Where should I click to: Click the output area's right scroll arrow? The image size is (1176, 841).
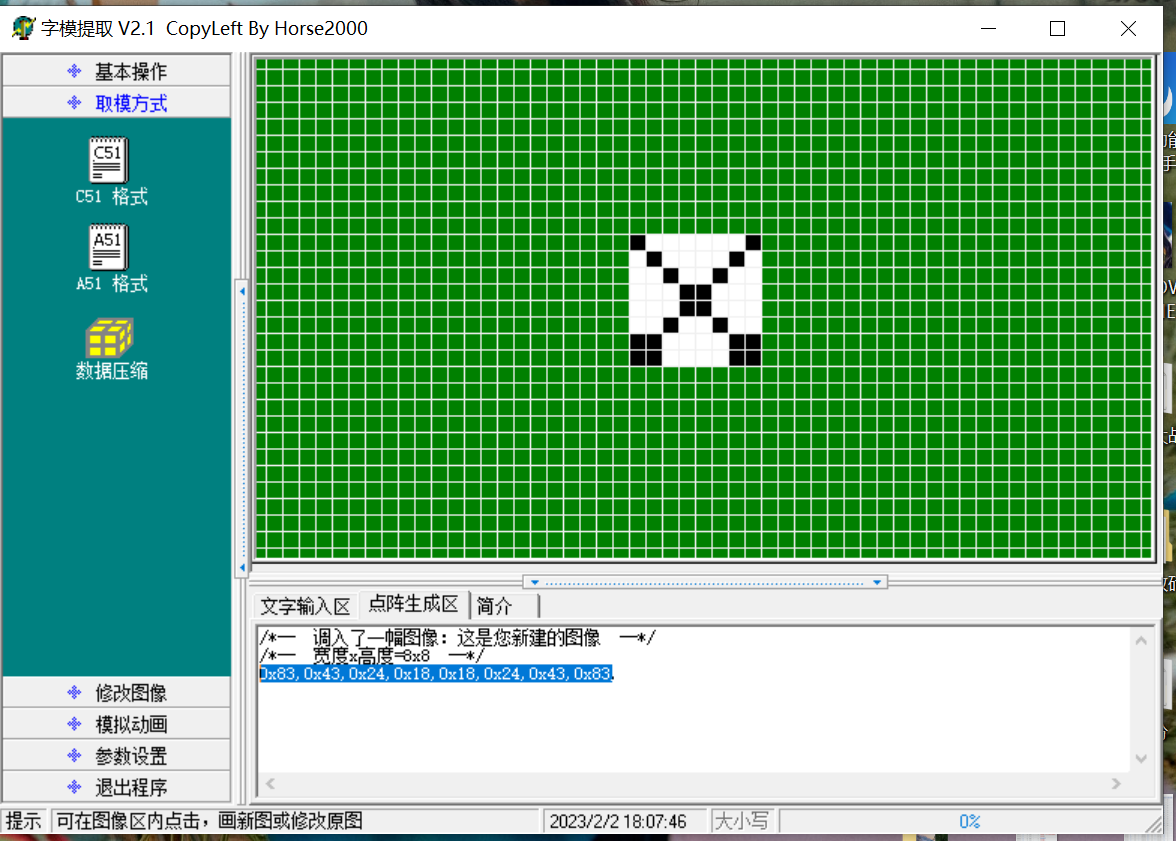point(1118,784)
